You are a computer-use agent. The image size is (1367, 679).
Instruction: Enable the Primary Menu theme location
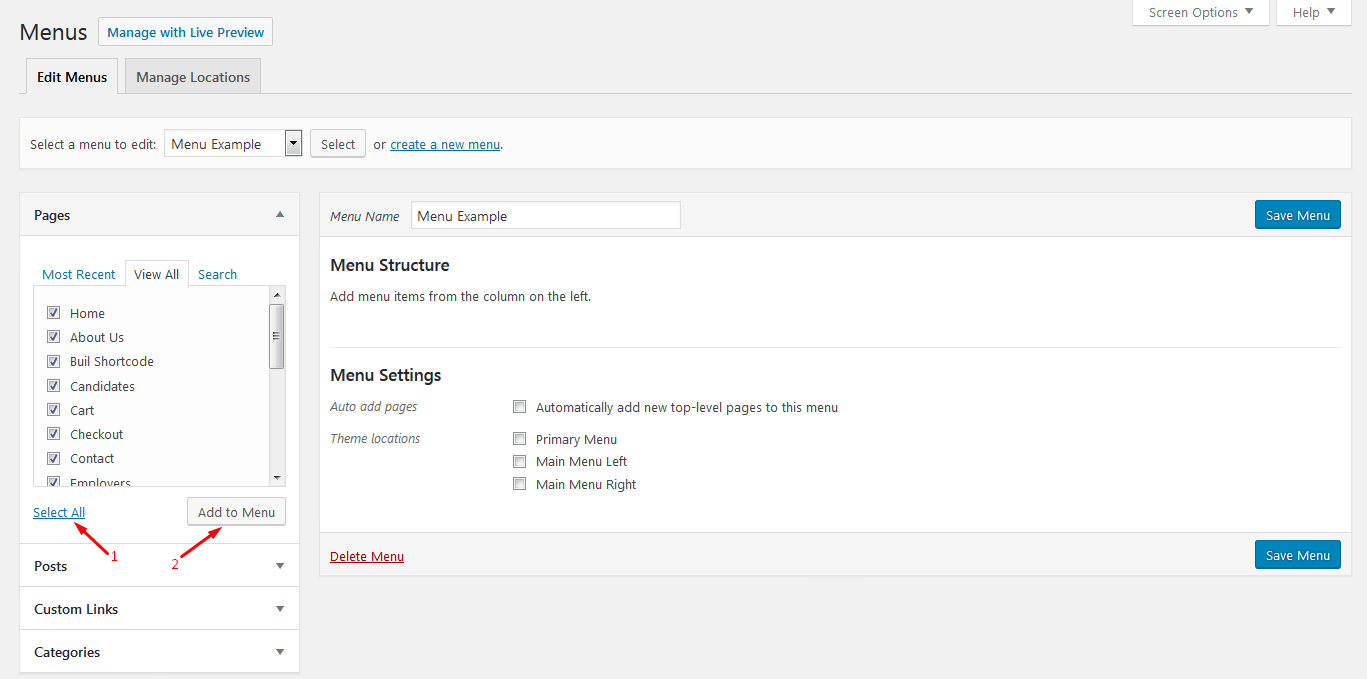pos(520,439)
